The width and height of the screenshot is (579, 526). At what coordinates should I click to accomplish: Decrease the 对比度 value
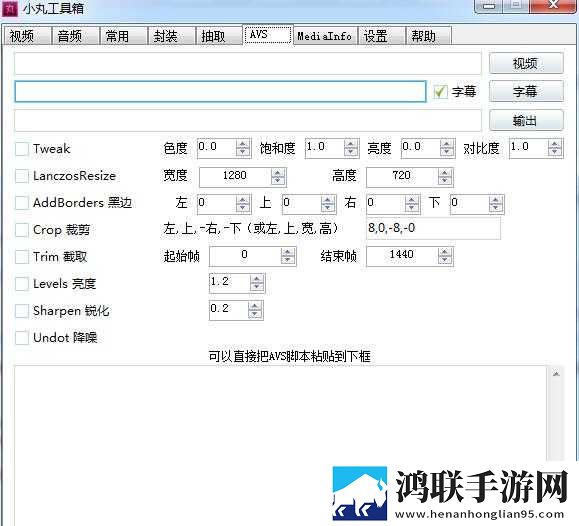(x=555, y=152)
